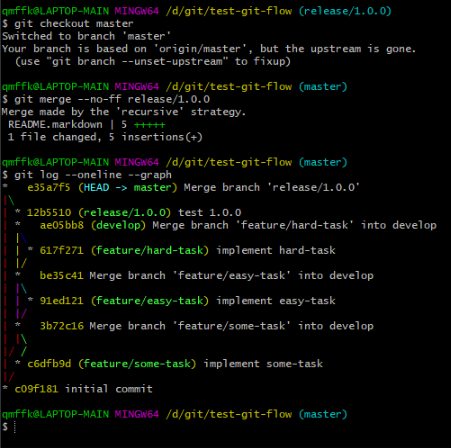Click the 'test 1.0.0' commit message

click(210, 213)
